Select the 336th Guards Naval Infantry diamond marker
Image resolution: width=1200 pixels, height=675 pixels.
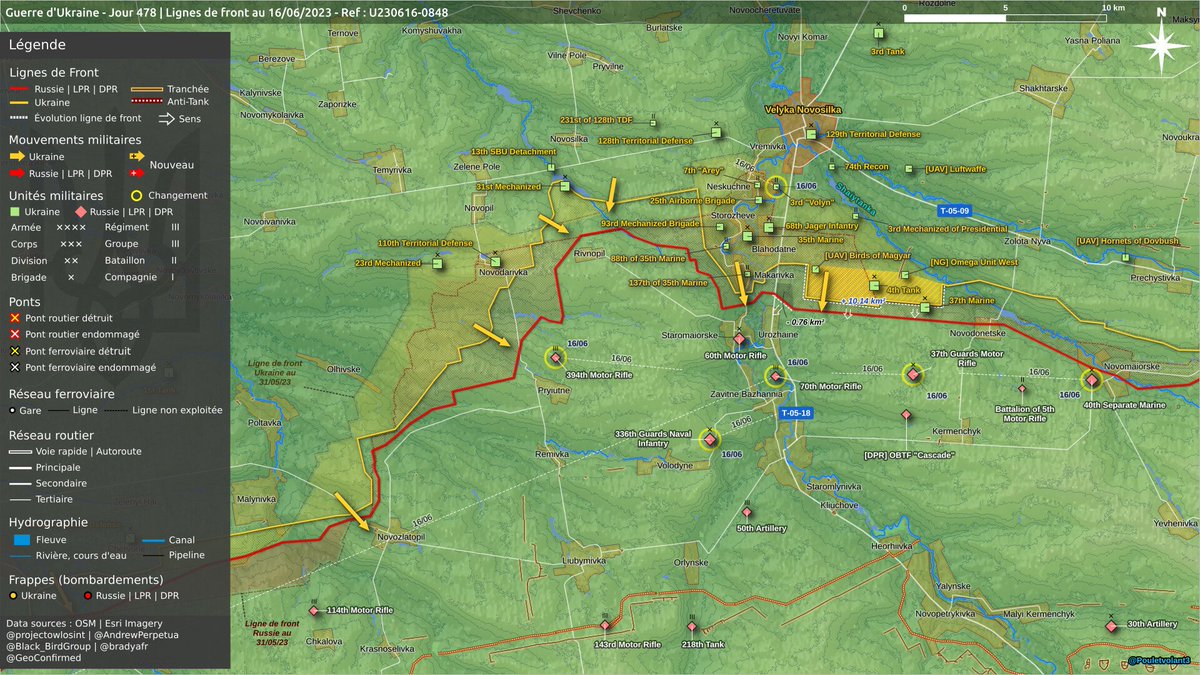click(710, 439)
